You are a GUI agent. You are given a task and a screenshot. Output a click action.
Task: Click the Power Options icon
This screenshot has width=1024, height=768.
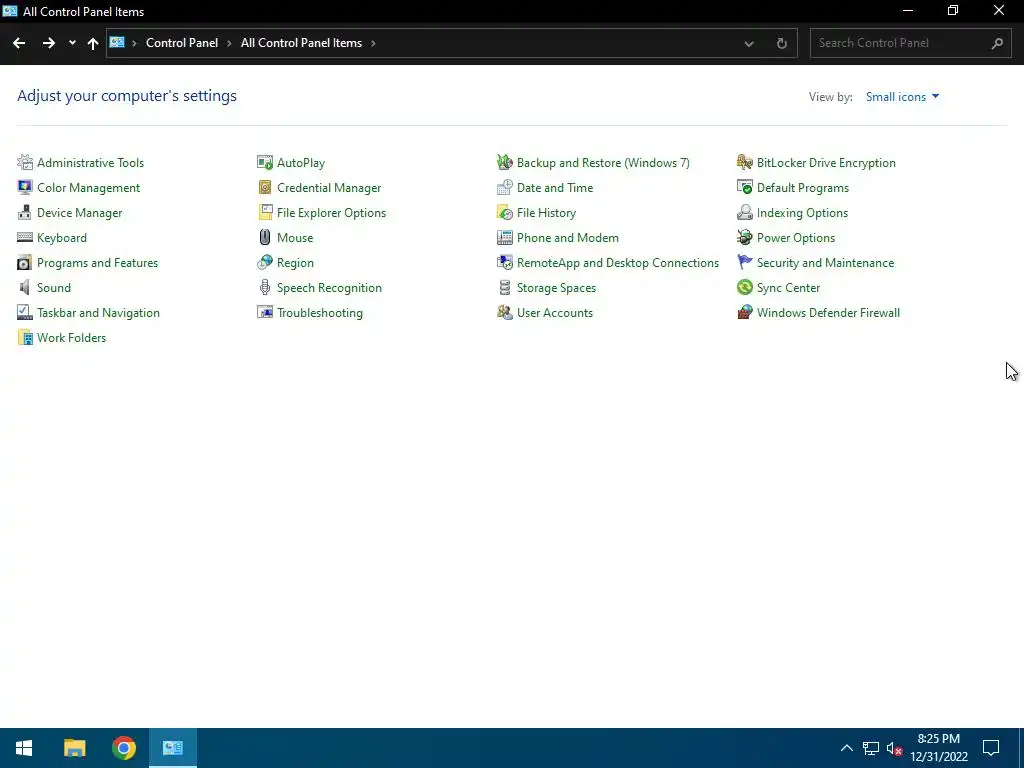744,237
